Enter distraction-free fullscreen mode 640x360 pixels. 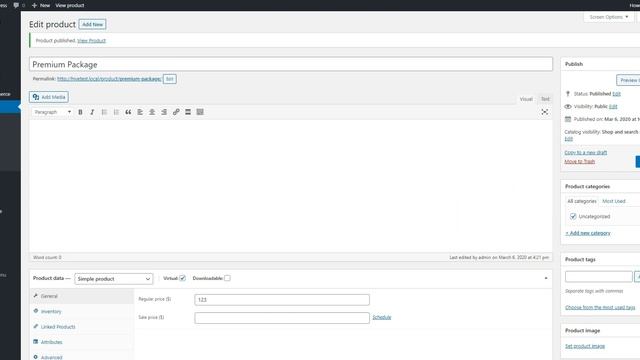544,112
